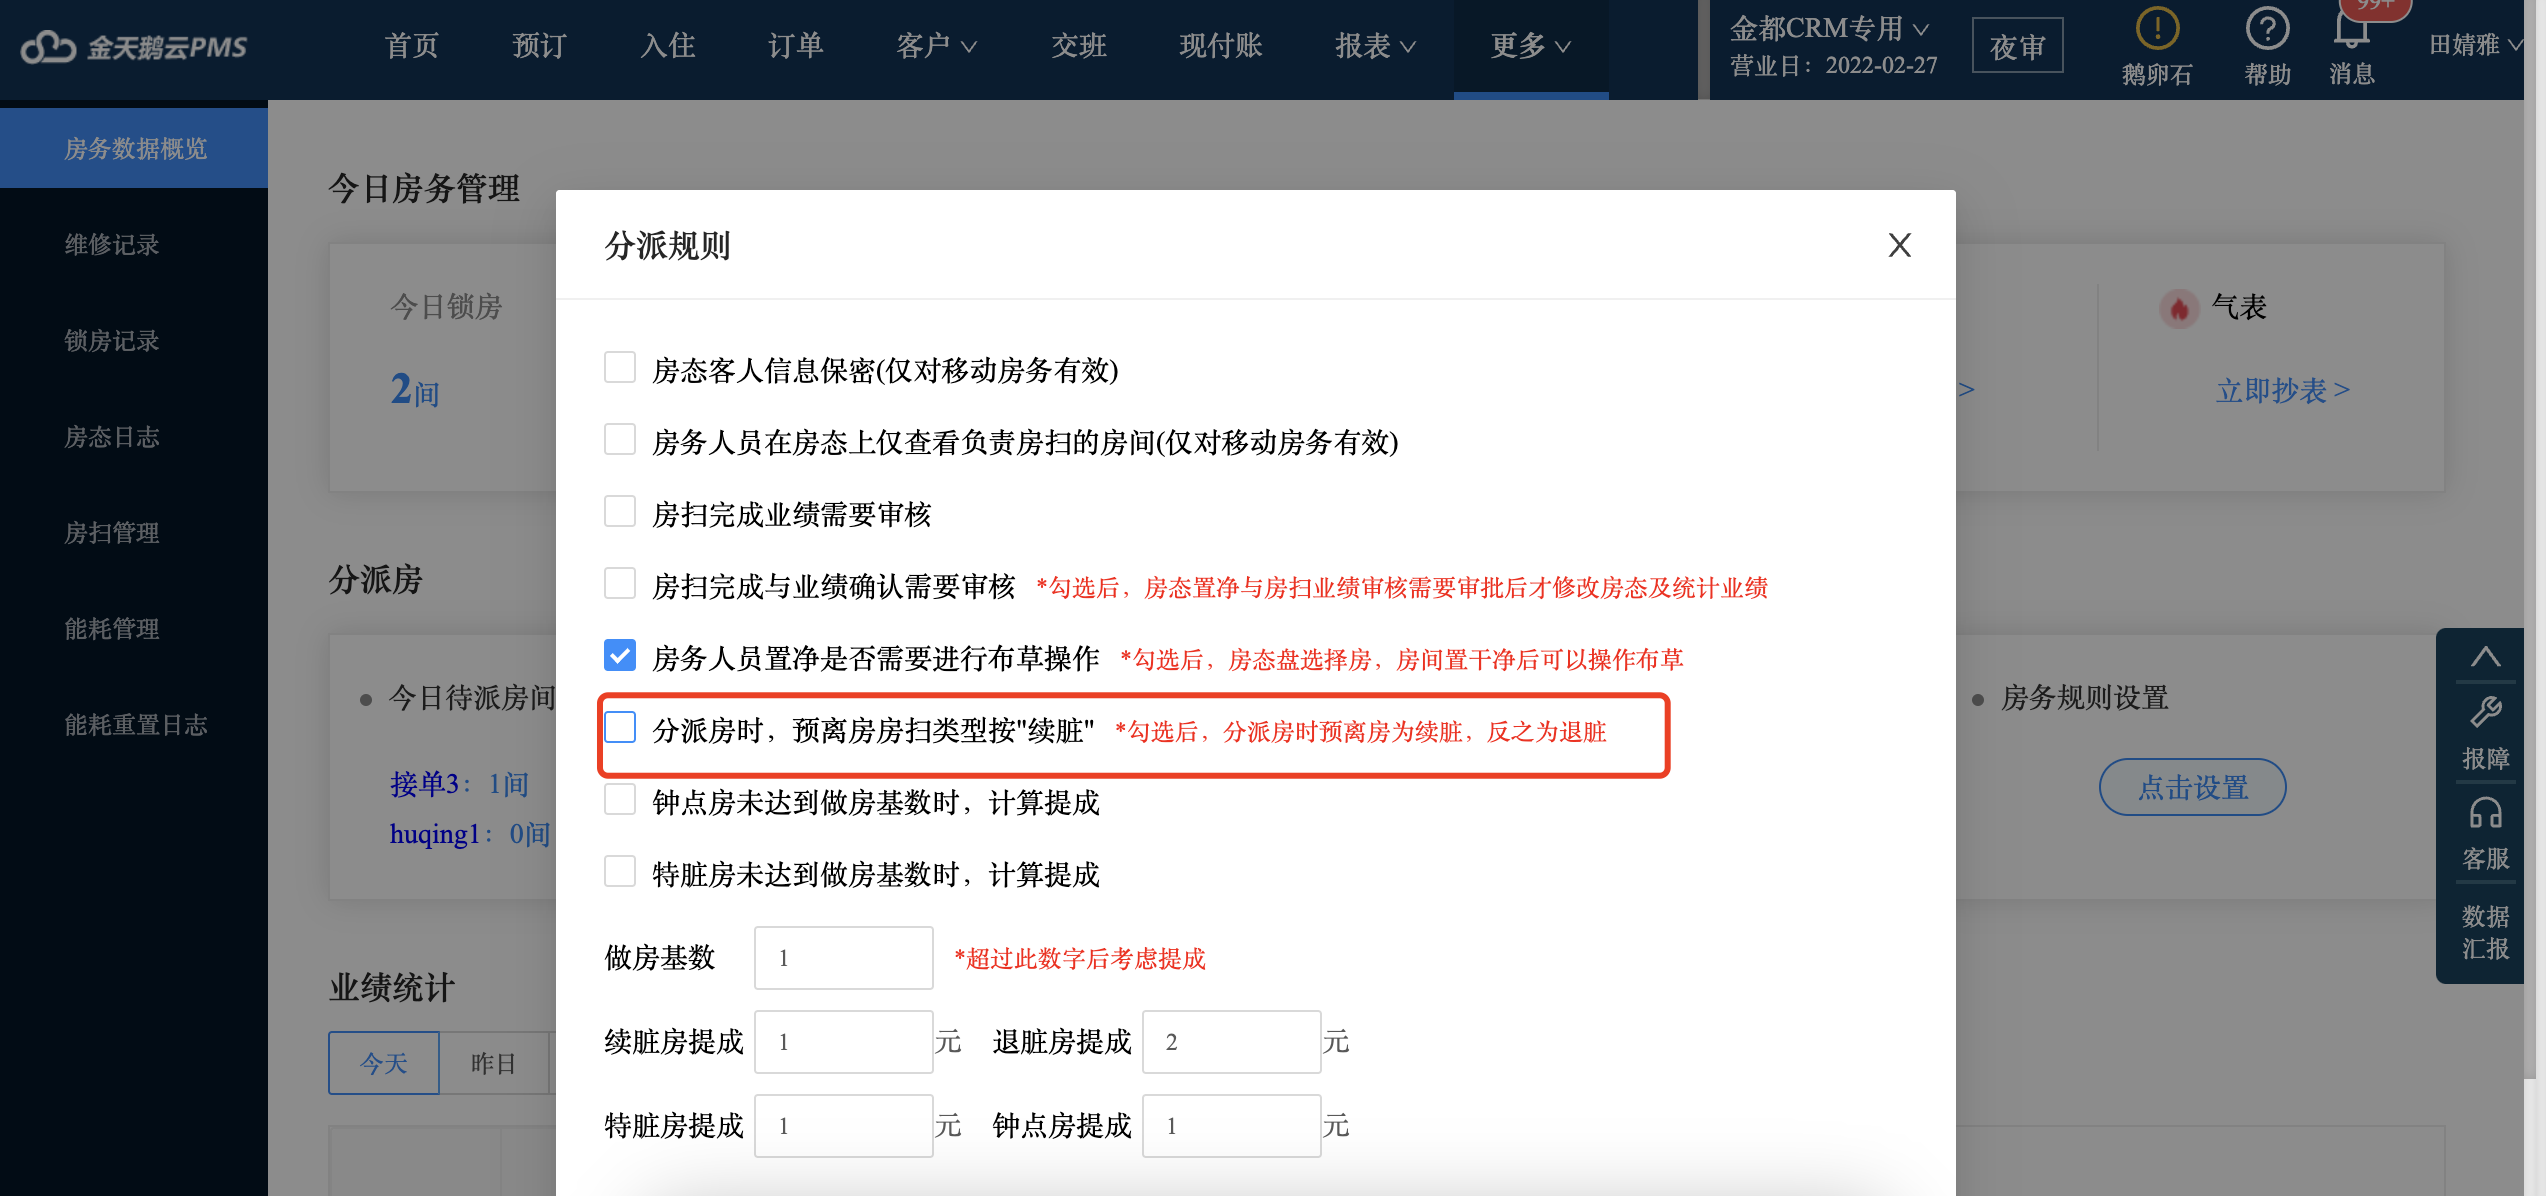Open the 田婧雅 user dropdown
2546x1196 pixels.
[2475, 45]
